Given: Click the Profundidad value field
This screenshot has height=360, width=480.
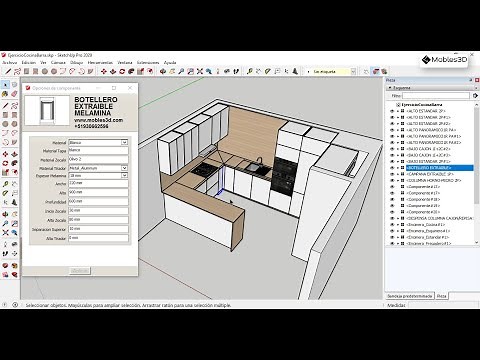Looking at the screenshot, I should (98, 202).
